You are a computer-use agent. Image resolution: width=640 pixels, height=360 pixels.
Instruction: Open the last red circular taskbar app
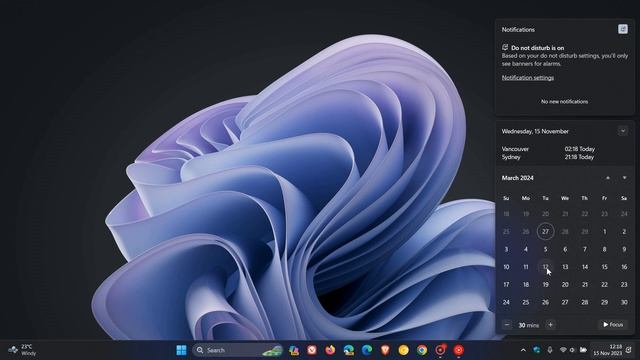(459, 350)
